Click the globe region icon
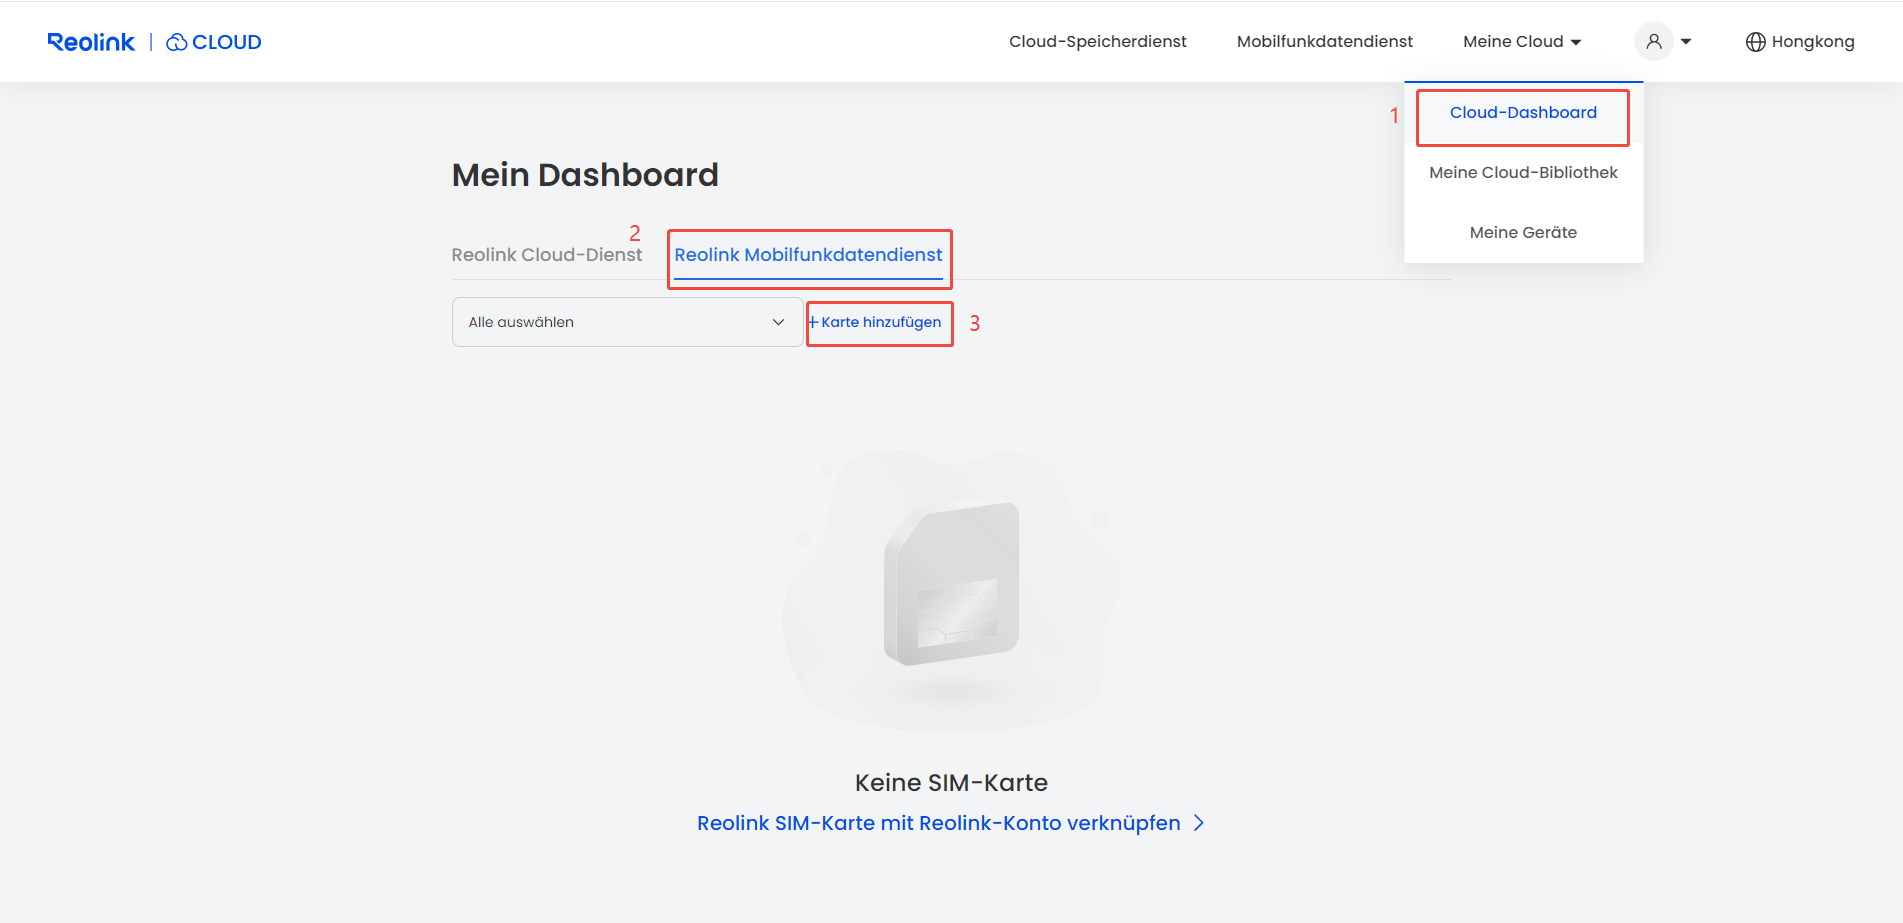 [1755, 42]
